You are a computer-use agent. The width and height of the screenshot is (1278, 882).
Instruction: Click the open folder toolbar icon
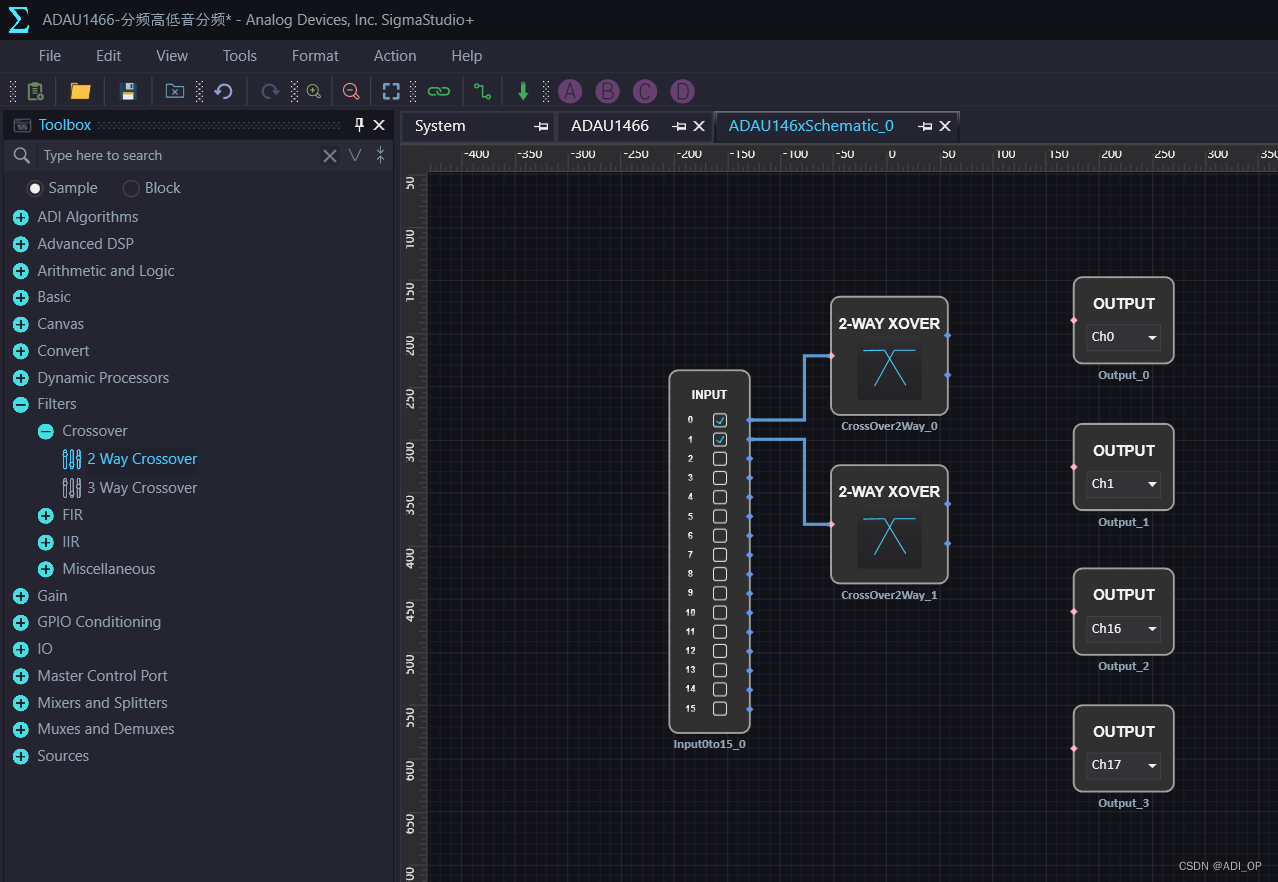point(80,91)
